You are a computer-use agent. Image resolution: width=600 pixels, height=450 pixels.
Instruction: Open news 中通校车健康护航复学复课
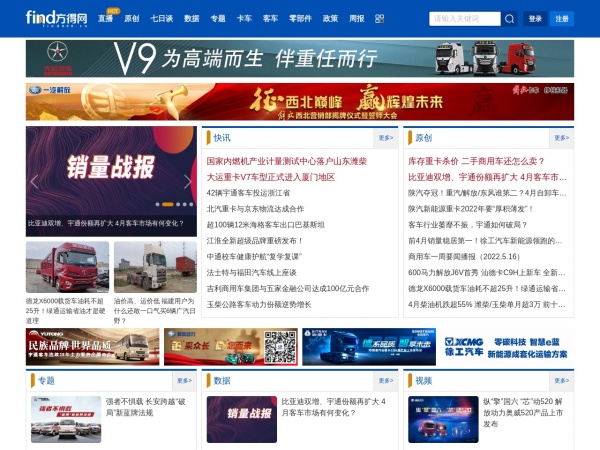tap(254, 257)
